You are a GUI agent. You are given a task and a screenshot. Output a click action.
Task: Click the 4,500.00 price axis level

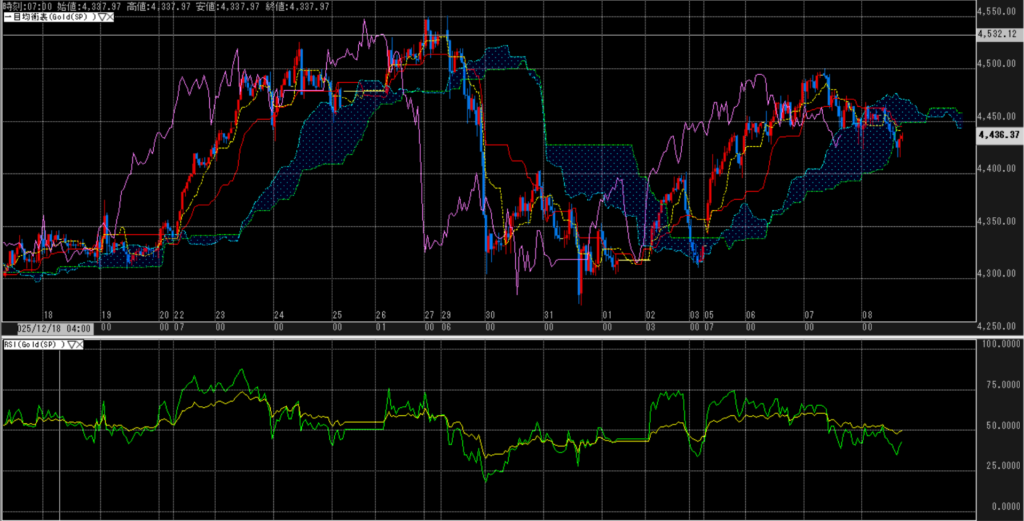tap(997, 63)
